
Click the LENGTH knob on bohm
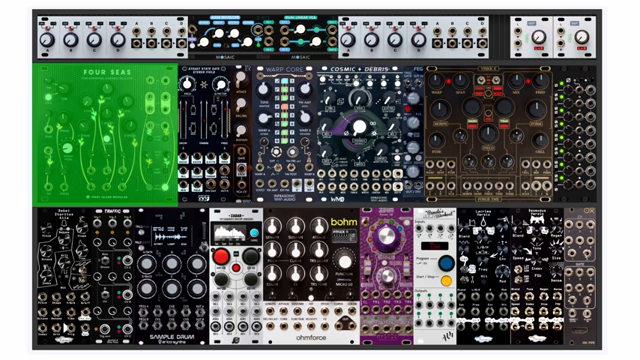272,226
